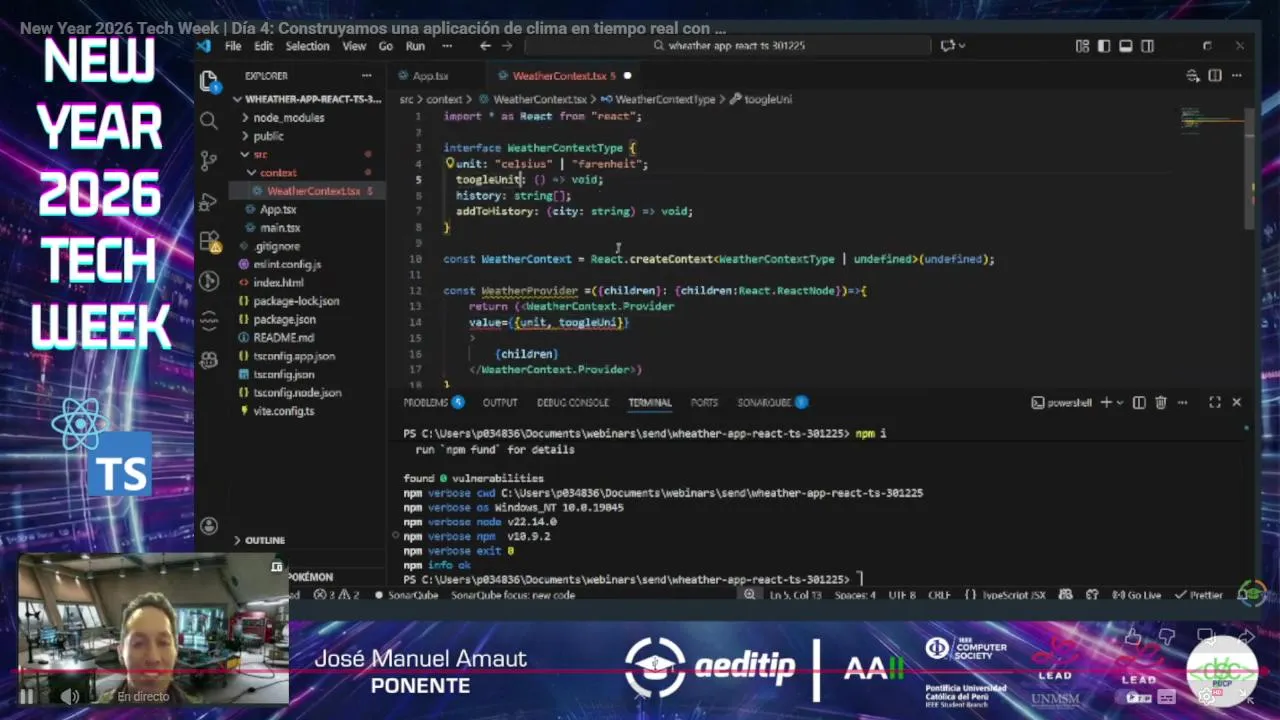Viewport: 1280px width, 720px height.
Task: Open Run and Debug view
Action: 209,200
